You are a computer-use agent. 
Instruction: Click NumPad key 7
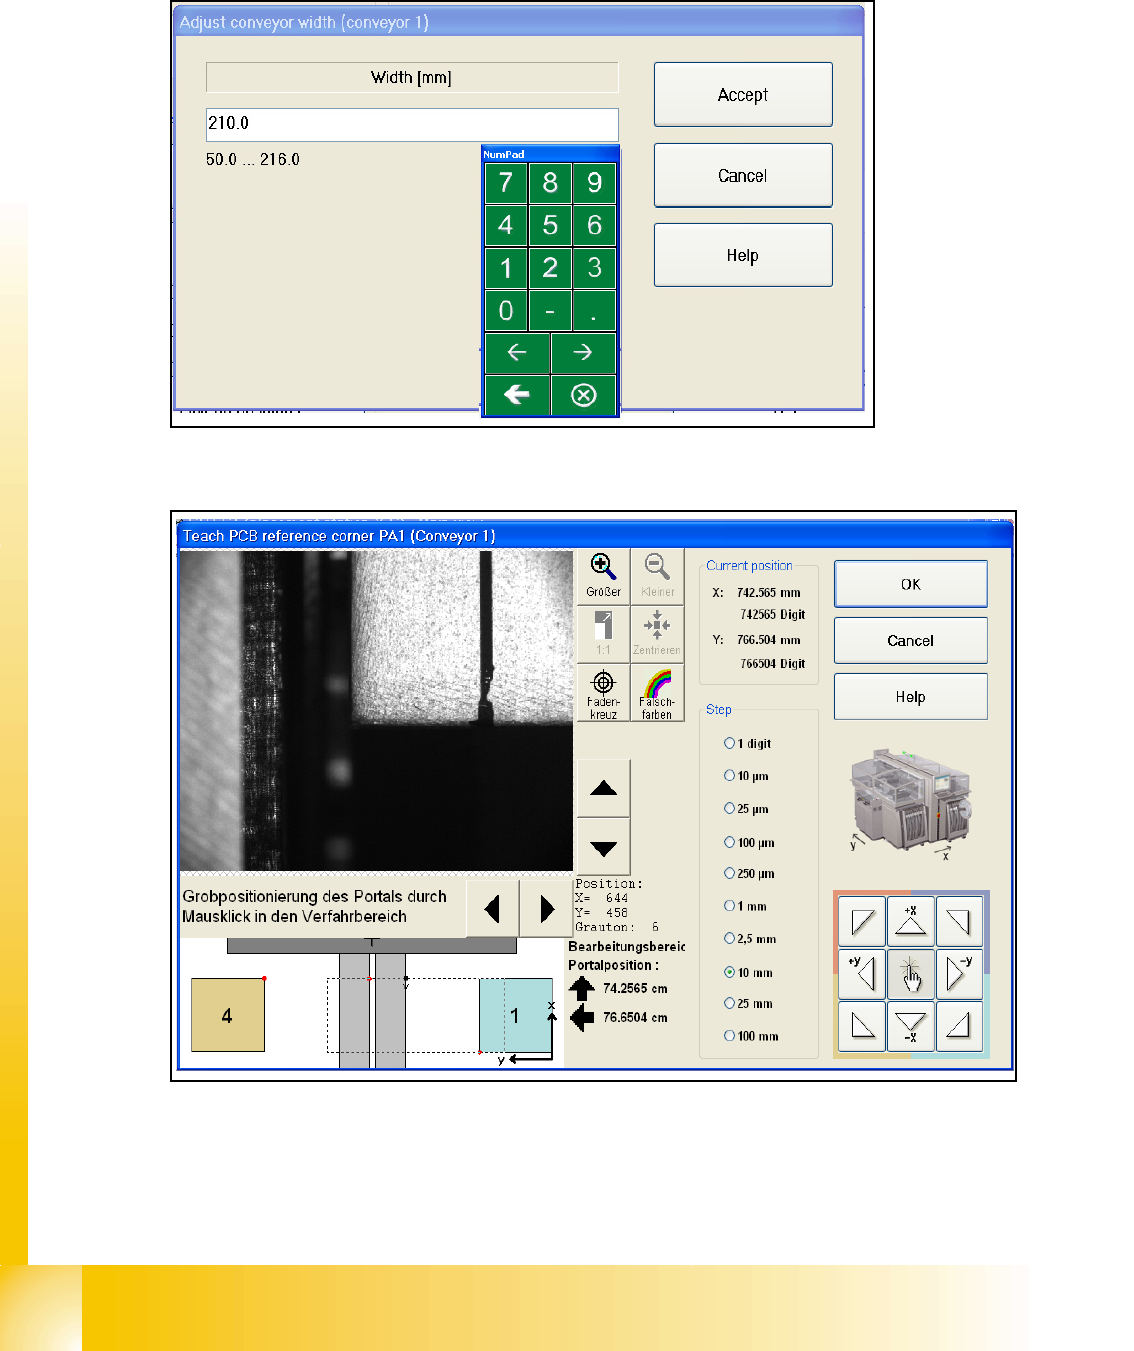tap(506, 183)
